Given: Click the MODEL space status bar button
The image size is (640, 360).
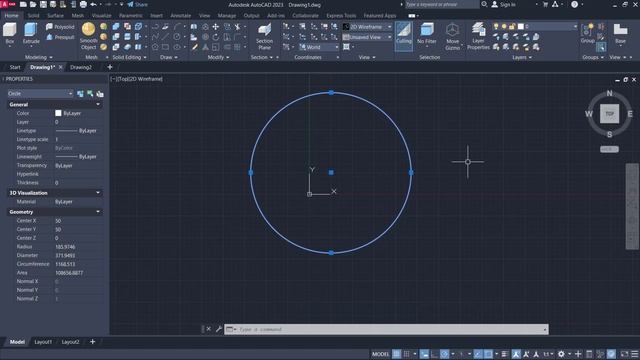Looking at the screenshot, I should 380,354.
